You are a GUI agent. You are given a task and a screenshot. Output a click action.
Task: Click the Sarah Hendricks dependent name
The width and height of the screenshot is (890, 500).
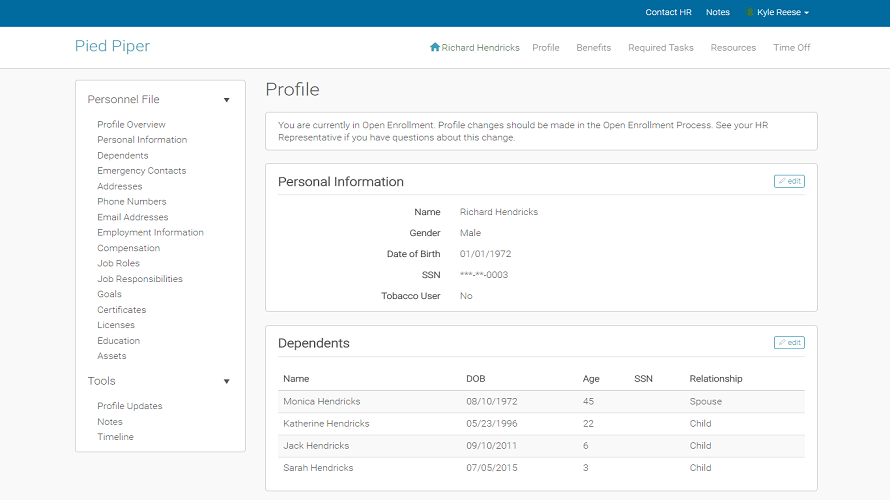coord(318,468)
